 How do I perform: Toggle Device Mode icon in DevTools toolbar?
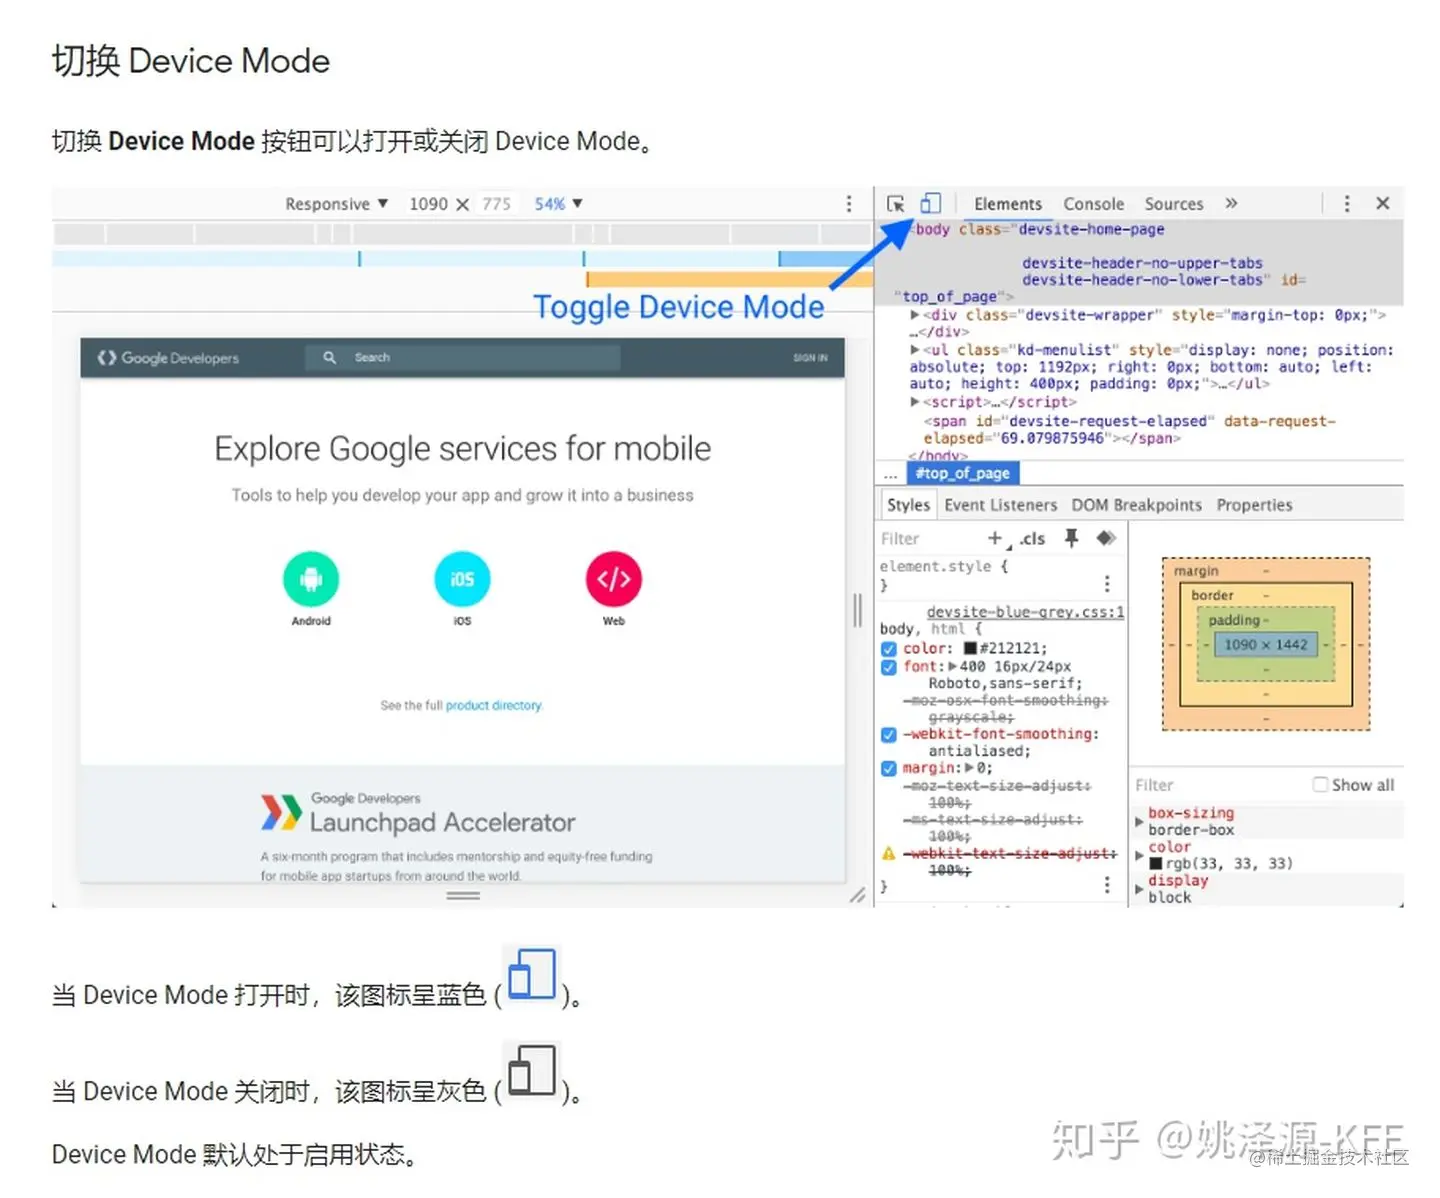(x=930, y=203)
